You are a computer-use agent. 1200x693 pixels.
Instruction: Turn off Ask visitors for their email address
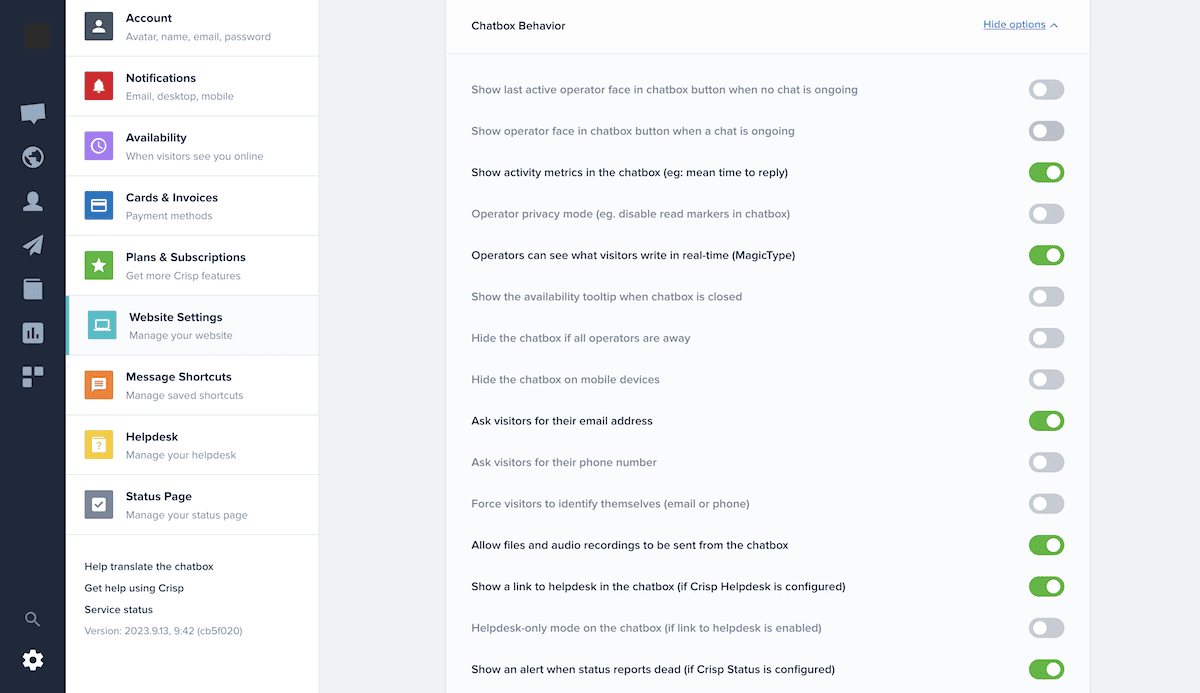(1046, 421)
